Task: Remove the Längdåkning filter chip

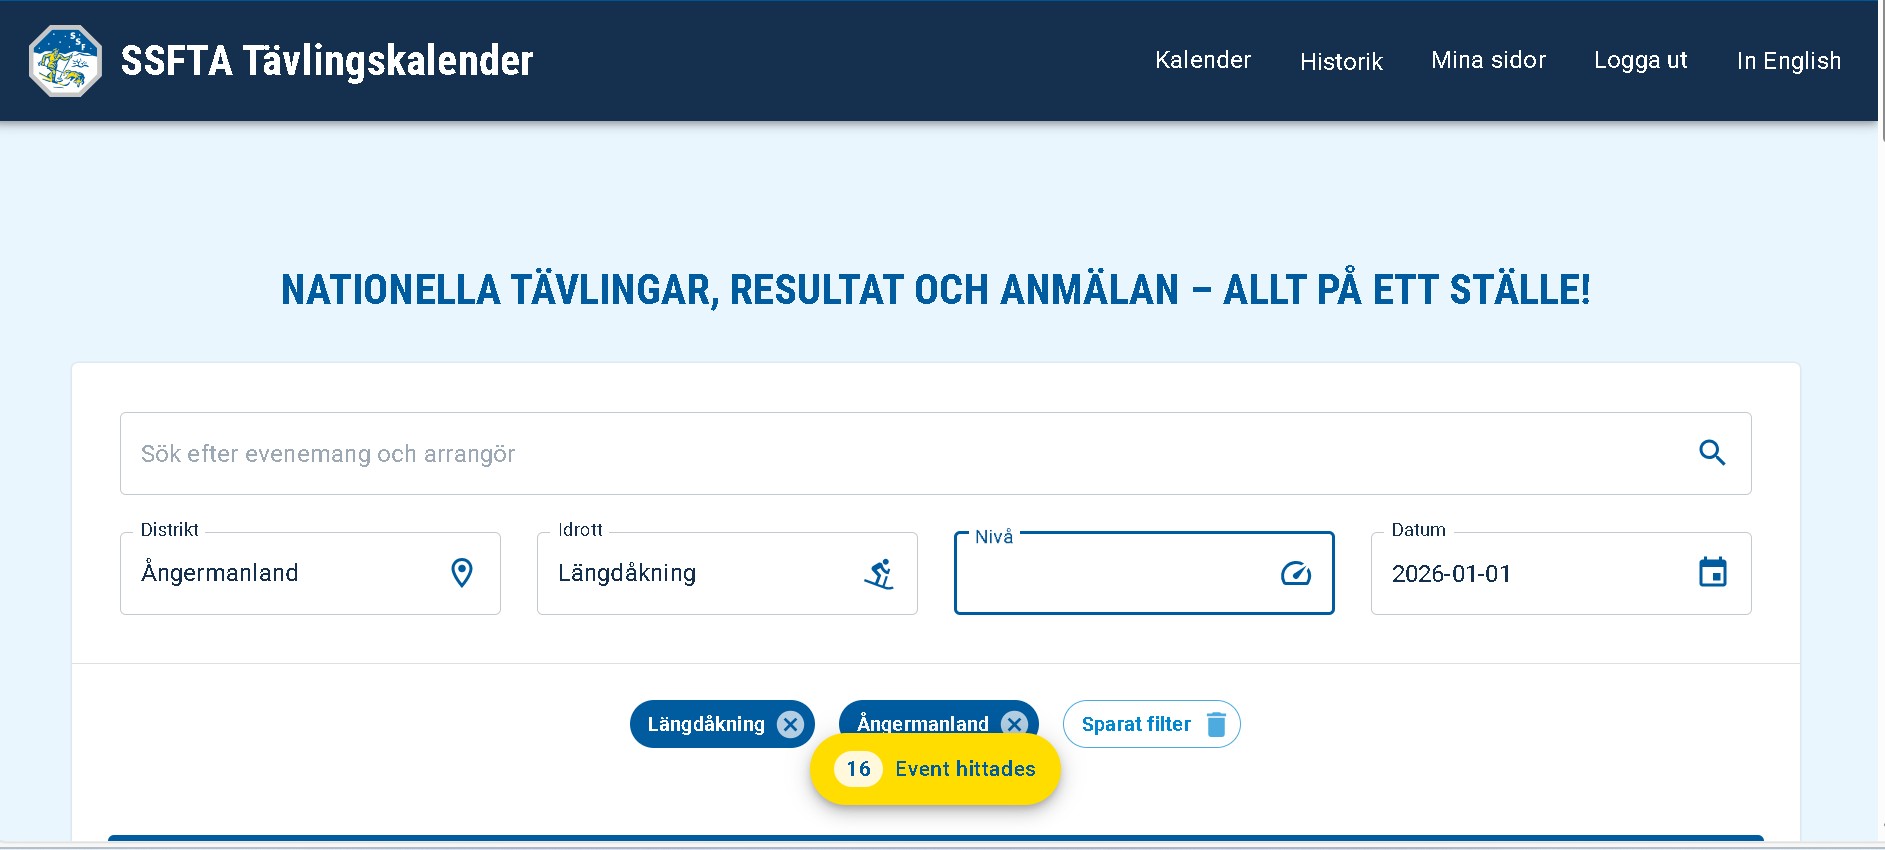Action: point(790,724)
